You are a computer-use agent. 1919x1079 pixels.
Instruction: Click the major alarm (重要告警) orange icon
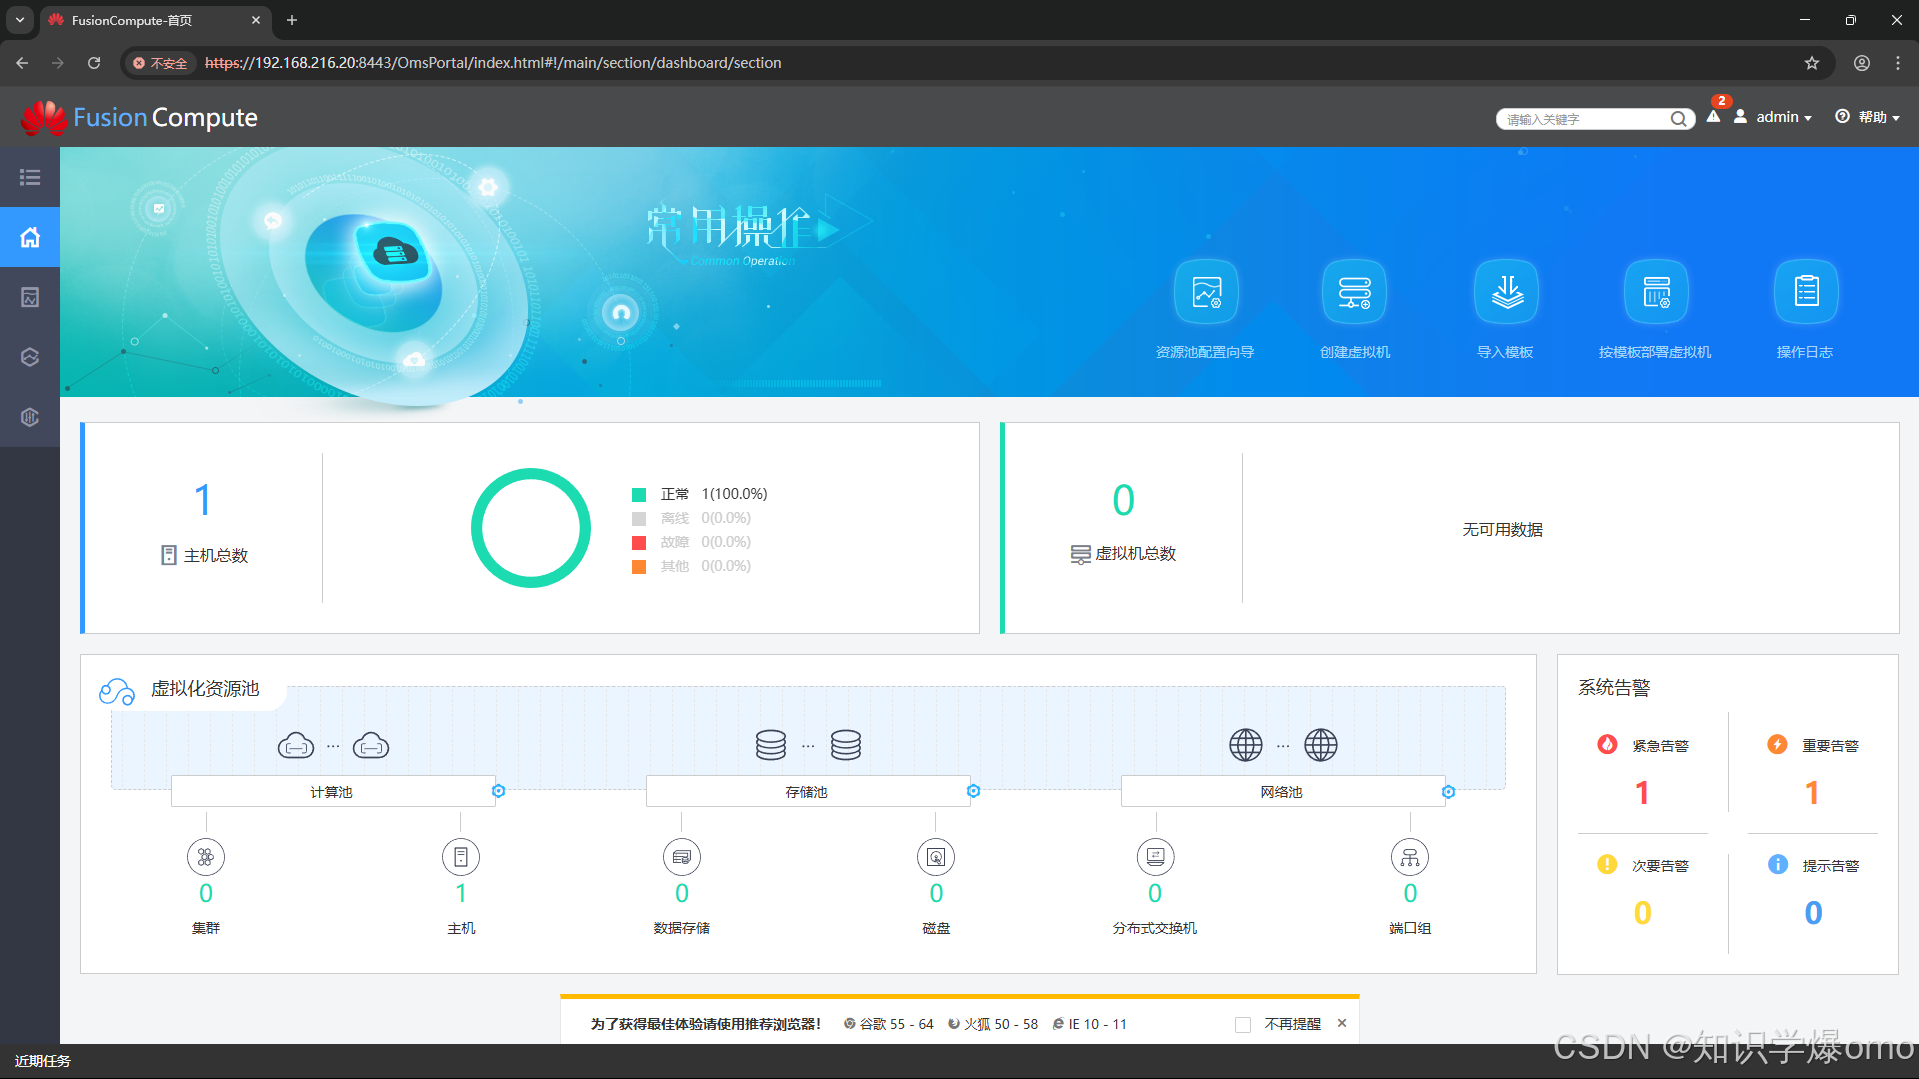click(1777, 744)
